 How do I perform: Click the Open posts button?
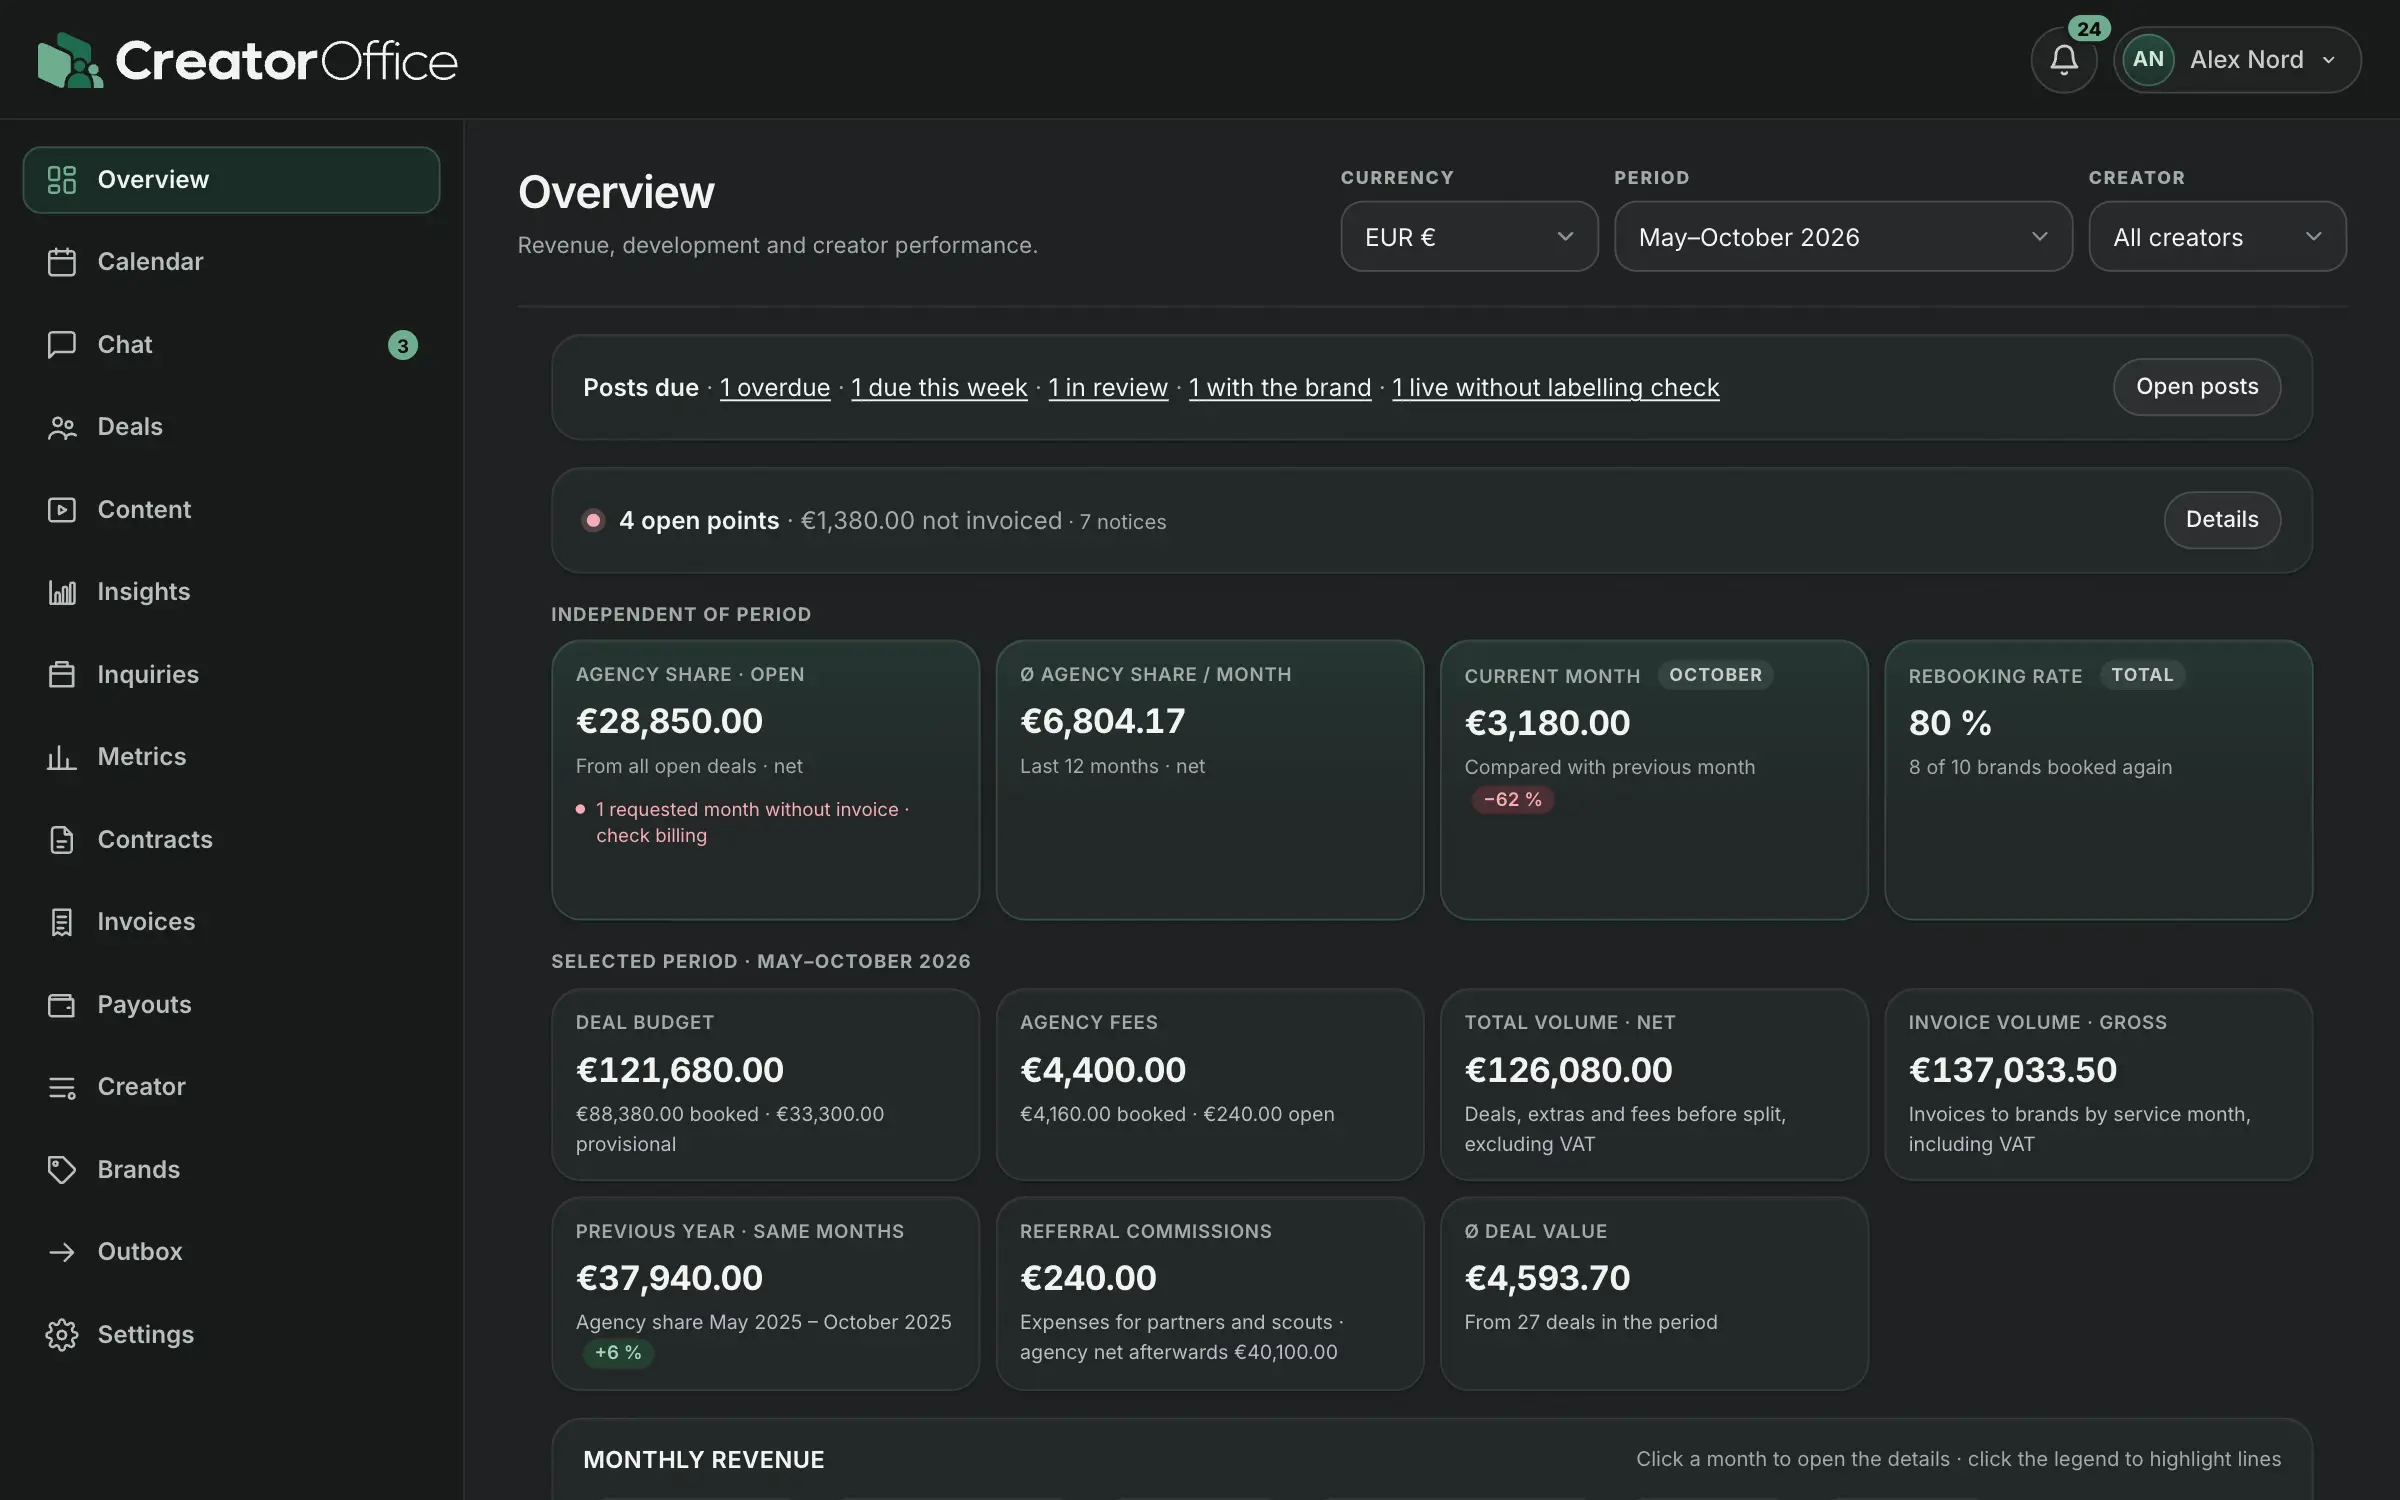click(x=2197, y=387)
